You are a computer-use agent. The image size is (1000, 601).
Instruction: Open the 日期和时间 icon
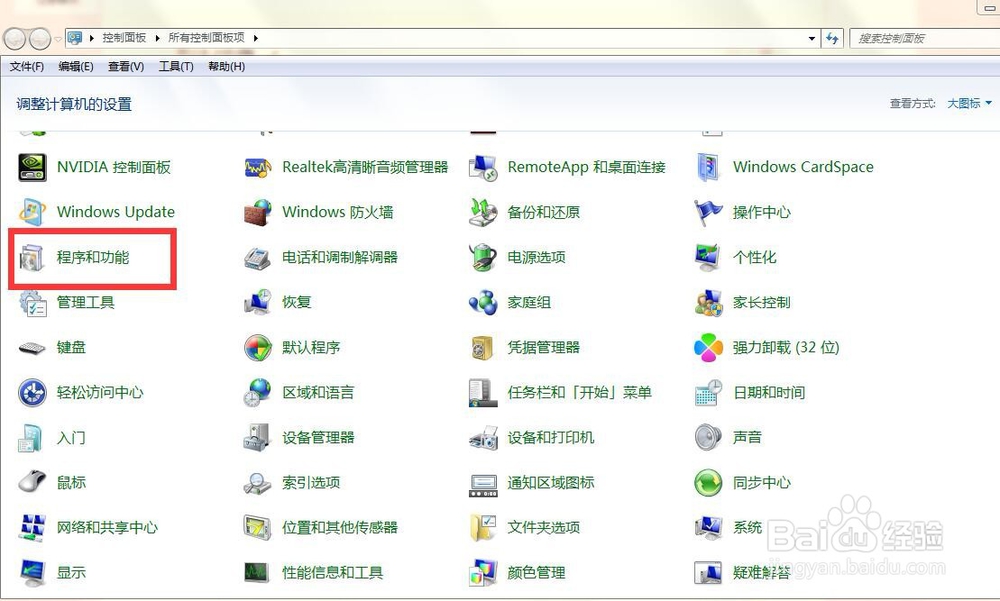pos(708,392)
